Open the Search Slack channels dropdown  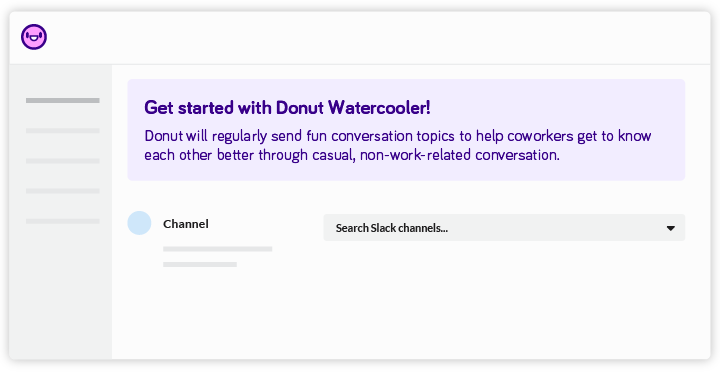[504, 228]
